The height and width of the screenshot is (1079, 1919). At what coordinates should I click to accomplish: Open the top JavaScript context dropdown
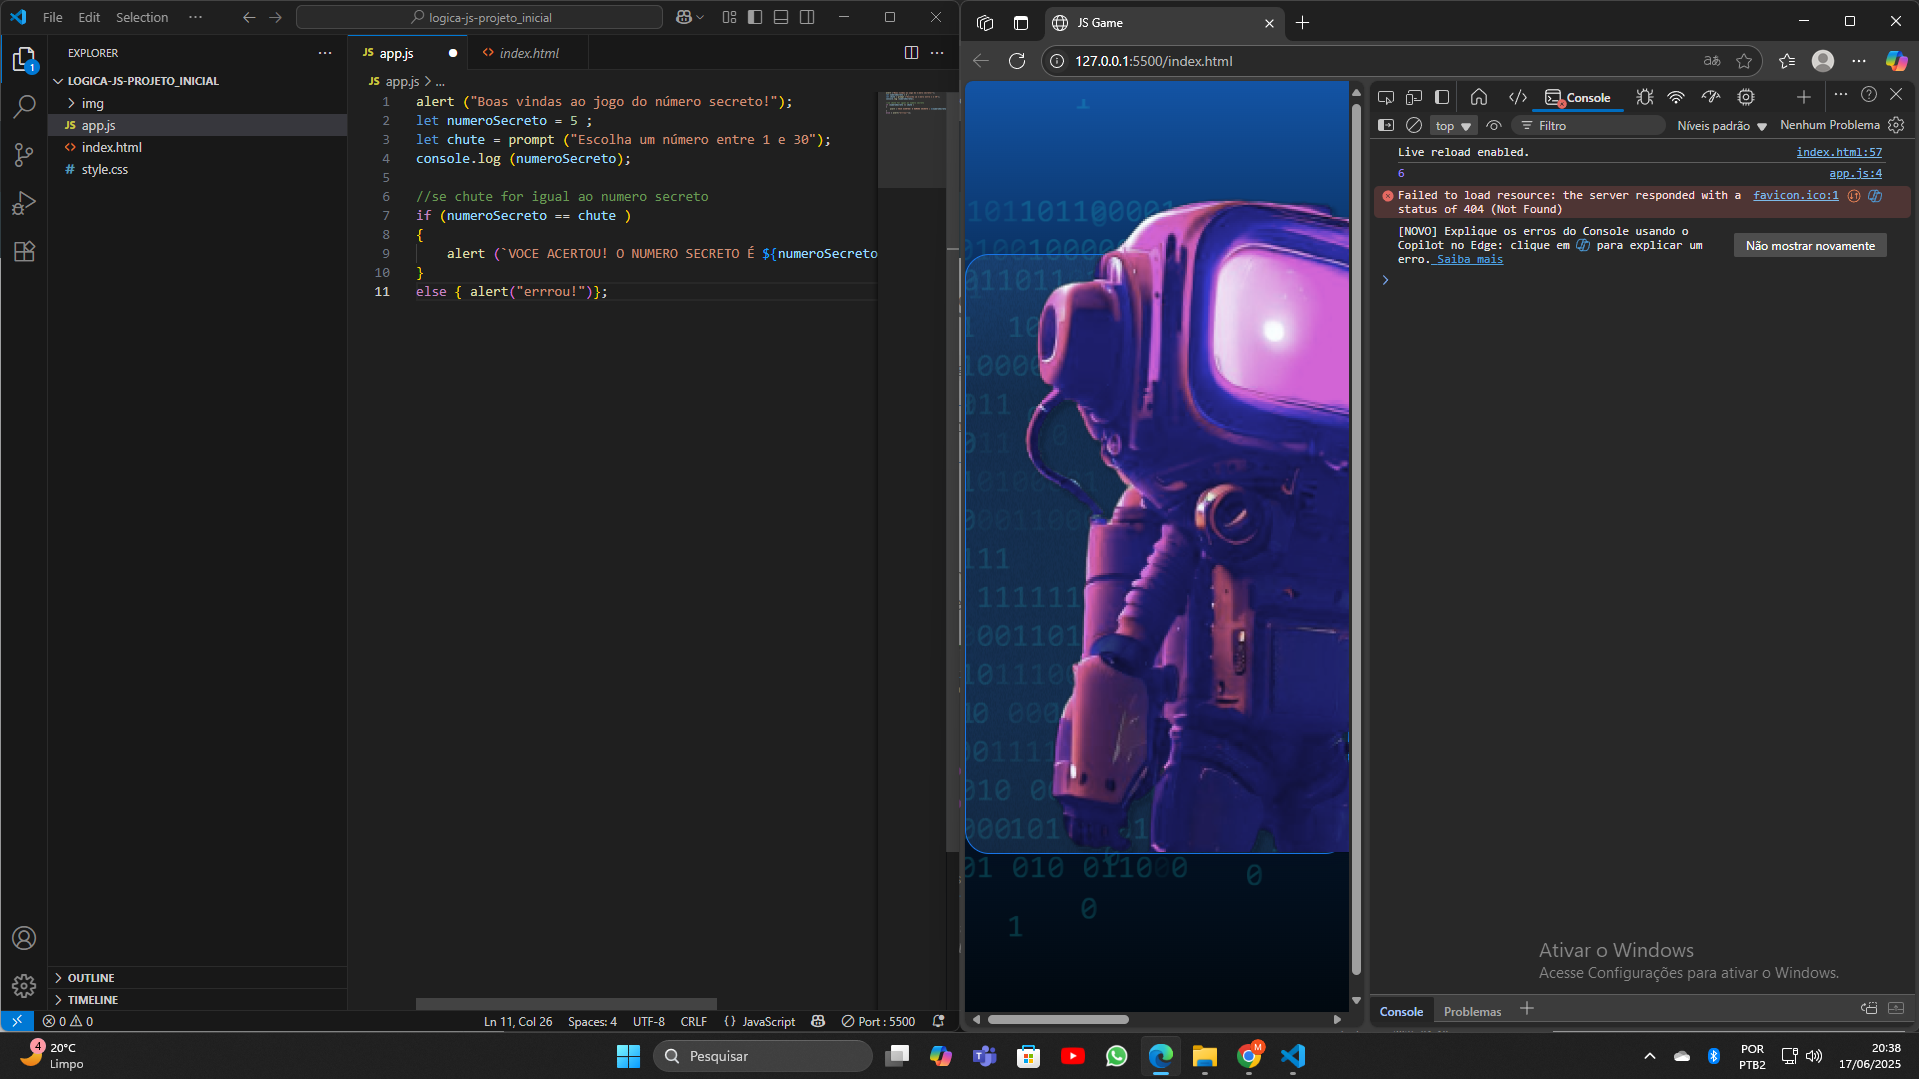tap(1453, 126)
